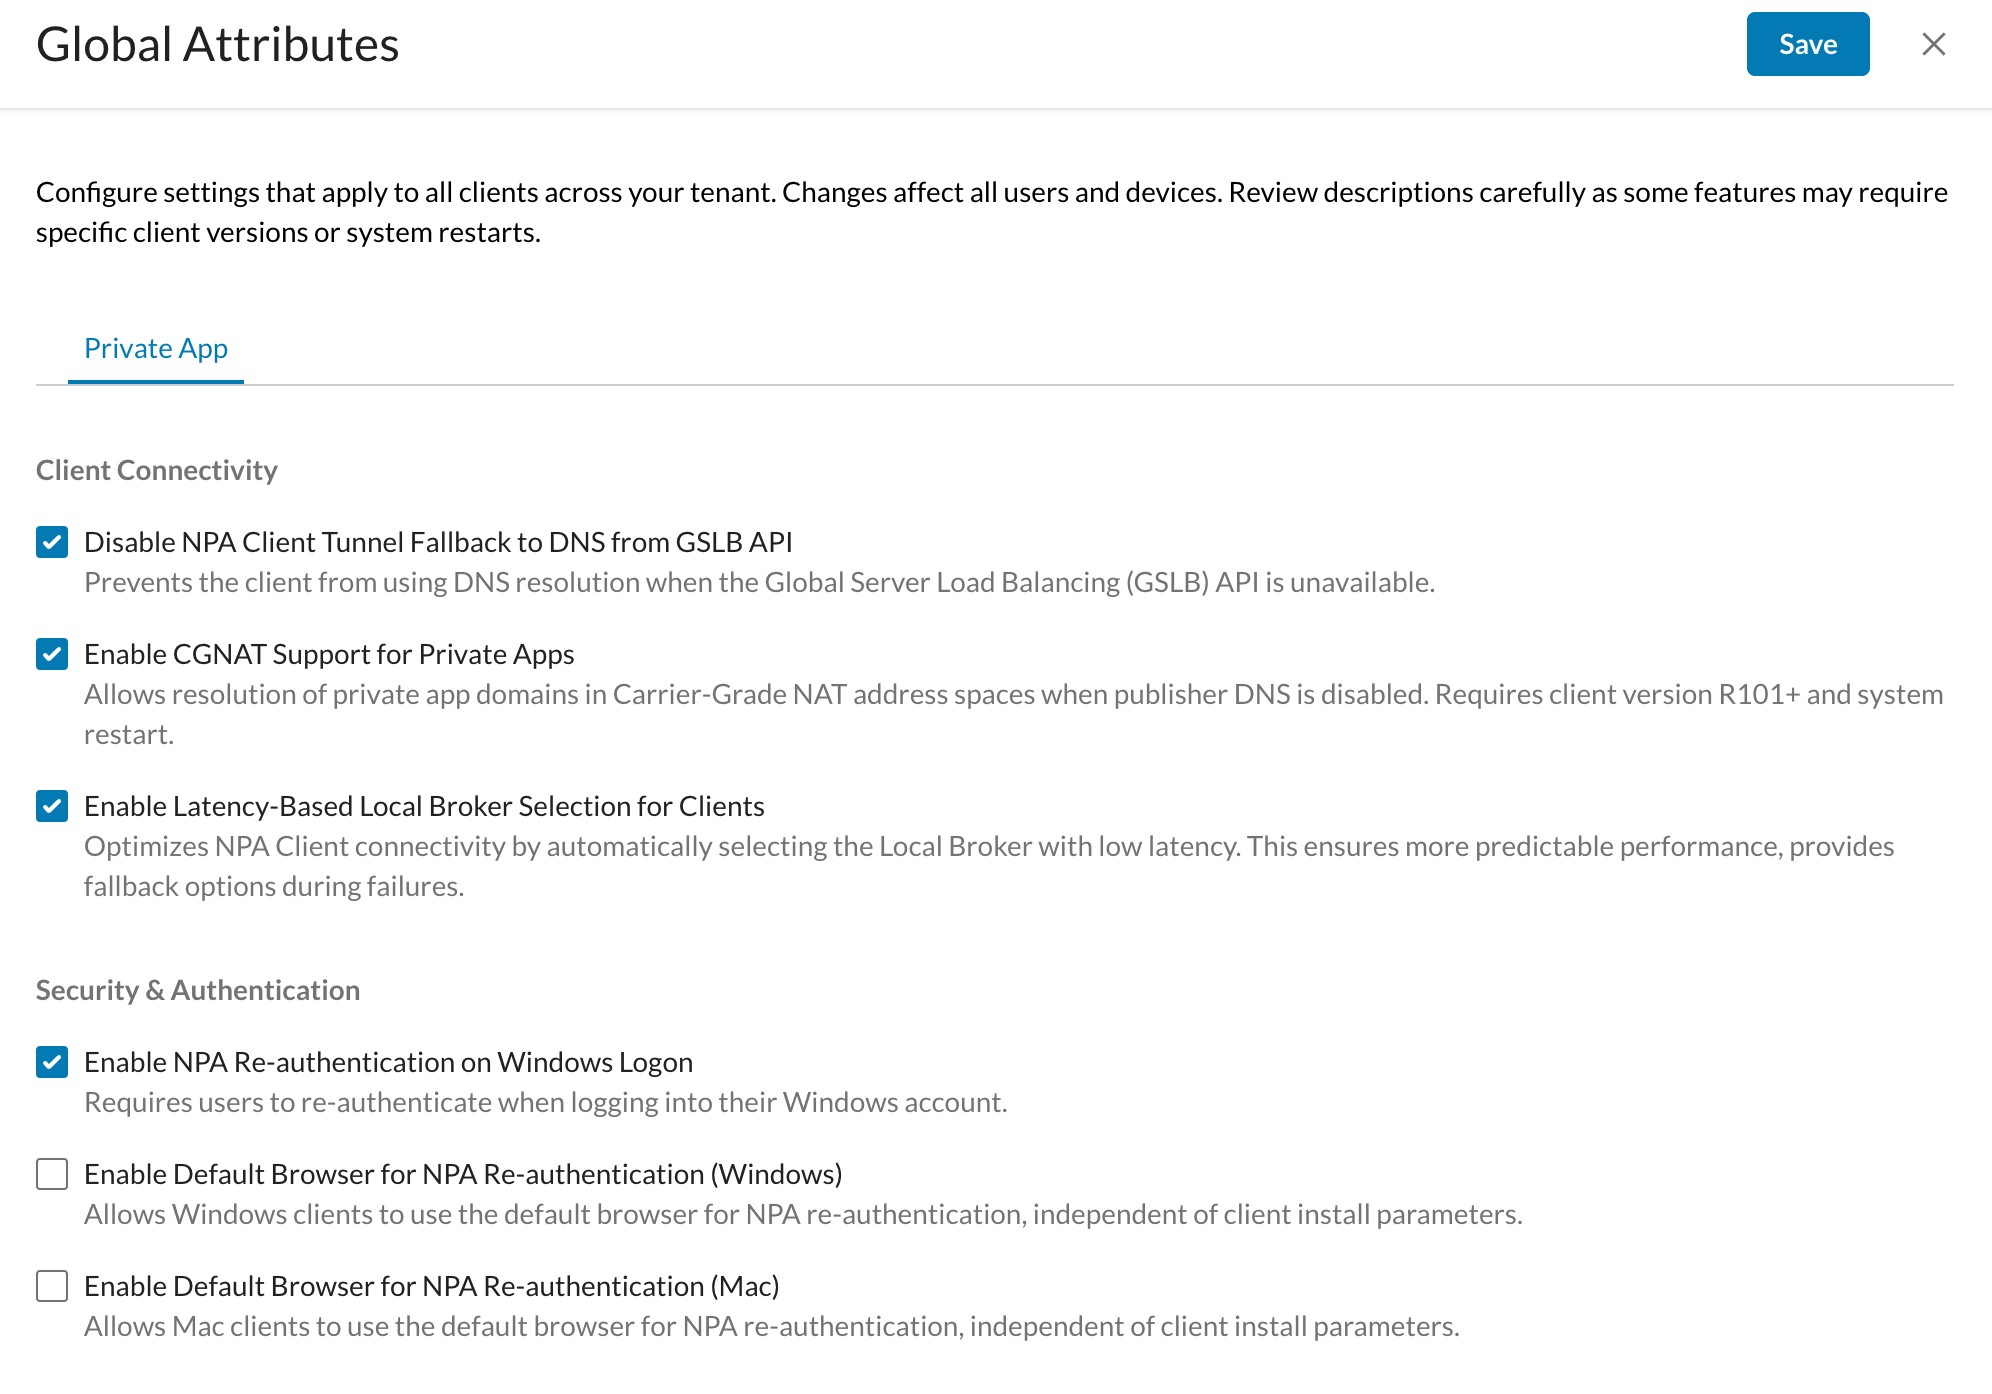Viewport: 1992px width, 1394px height.
Task: Close the Global Attributes dialog
Action: [1933, 44]
